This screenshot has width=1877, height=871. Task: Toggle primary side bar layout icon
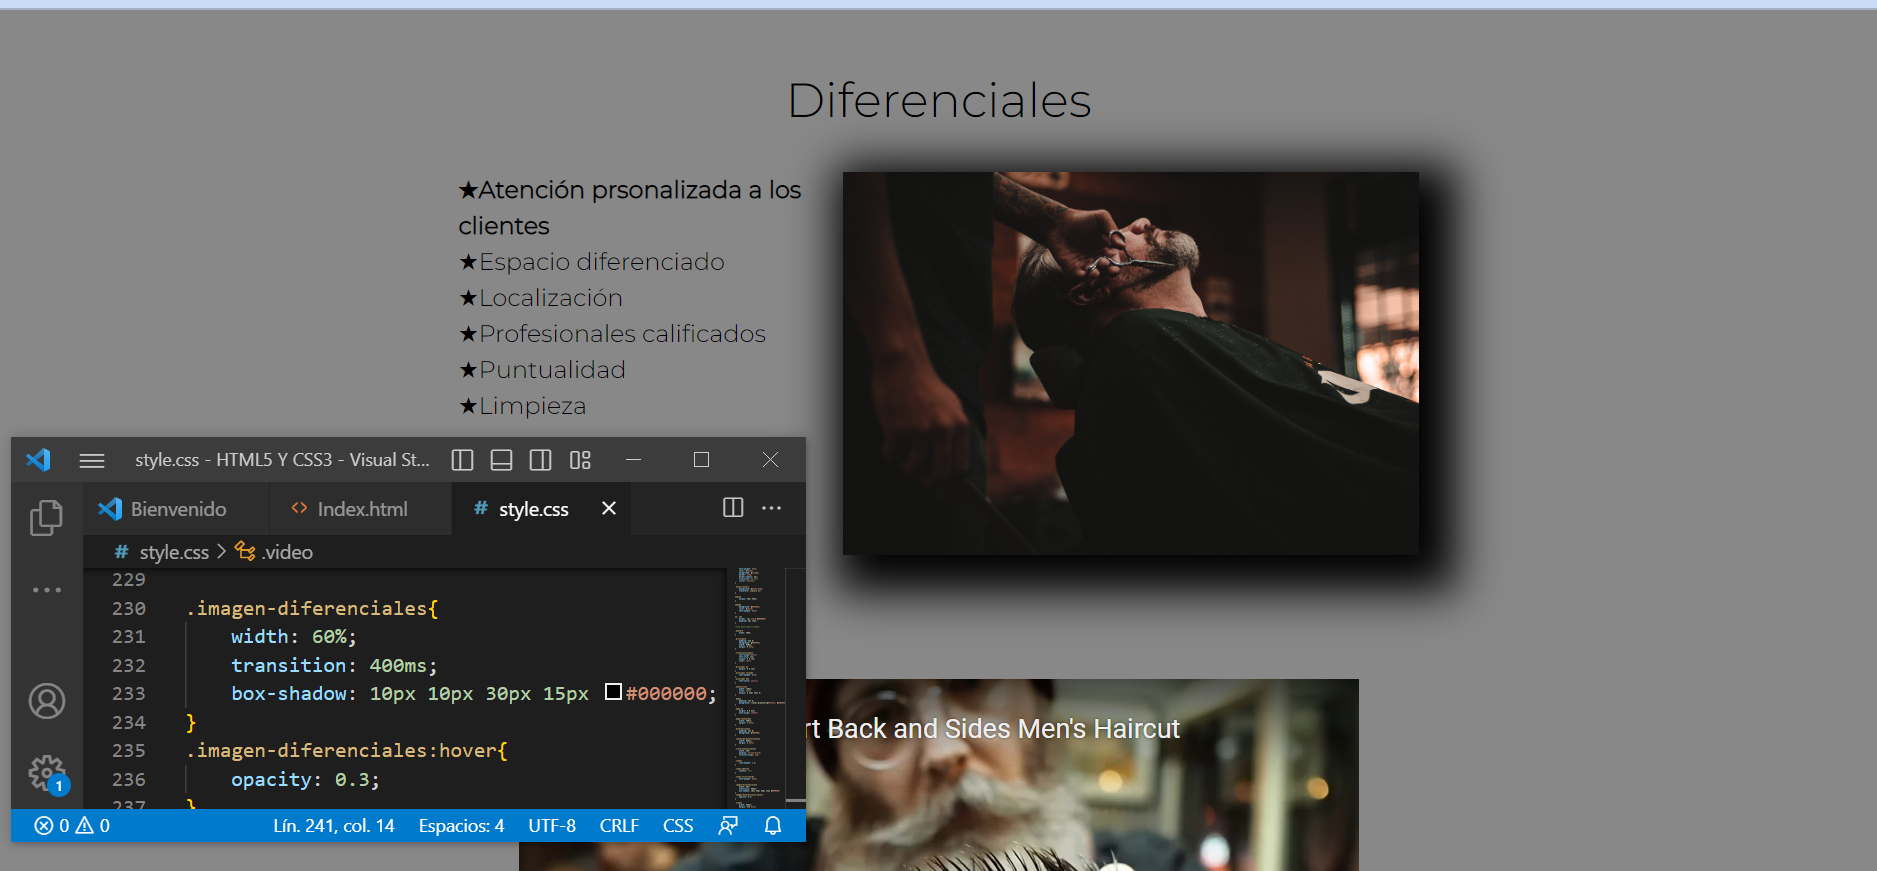point(462,460)
